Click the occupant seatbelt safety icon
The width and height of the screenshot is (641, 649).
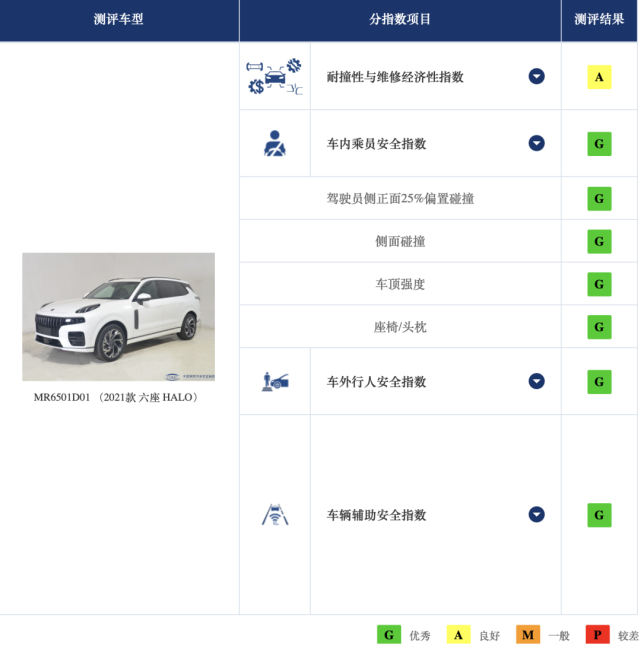275,143
